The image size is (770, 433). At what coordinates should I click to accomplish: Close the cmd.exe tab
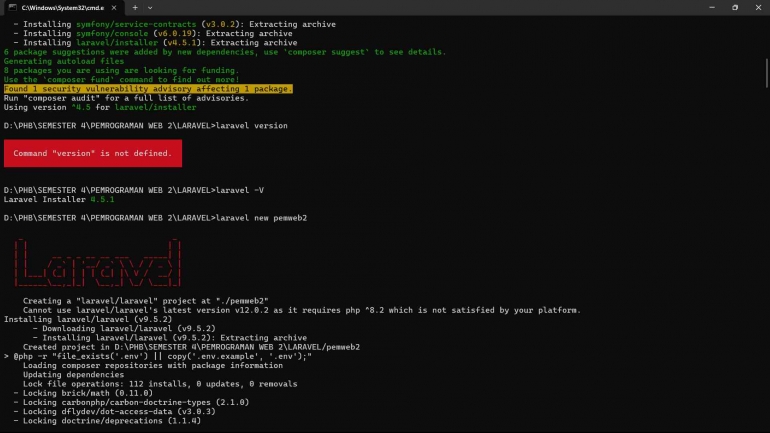pos(114,8)
